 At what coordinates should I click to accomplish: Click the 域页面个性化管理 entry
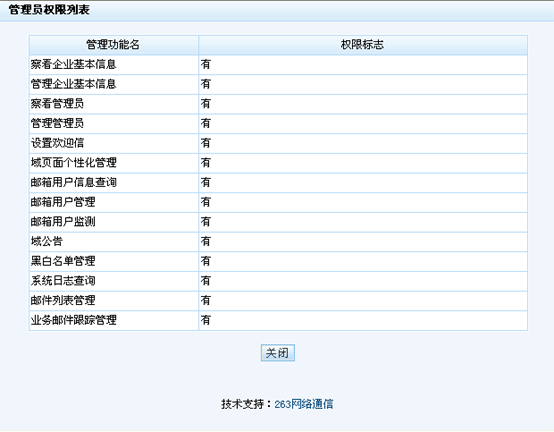[x=73, y=163]
